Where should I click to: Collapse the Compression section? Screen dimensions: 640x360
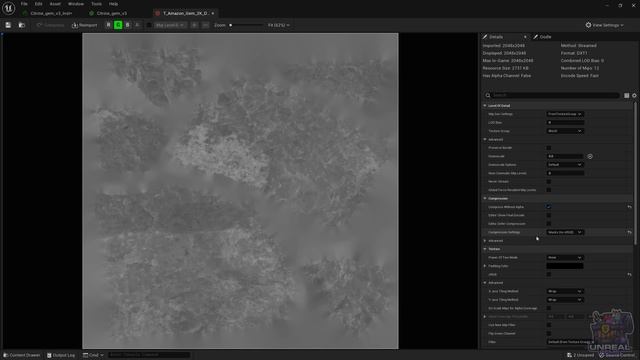(485, 198)
